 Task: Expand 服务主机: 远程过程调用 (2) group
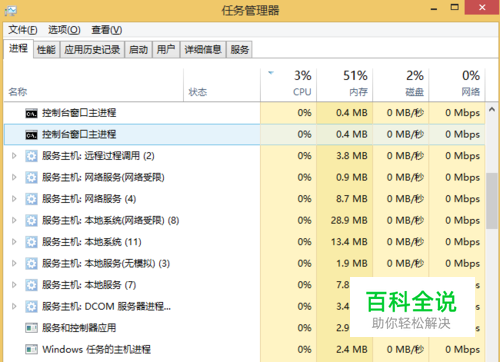tap(14, 156)
